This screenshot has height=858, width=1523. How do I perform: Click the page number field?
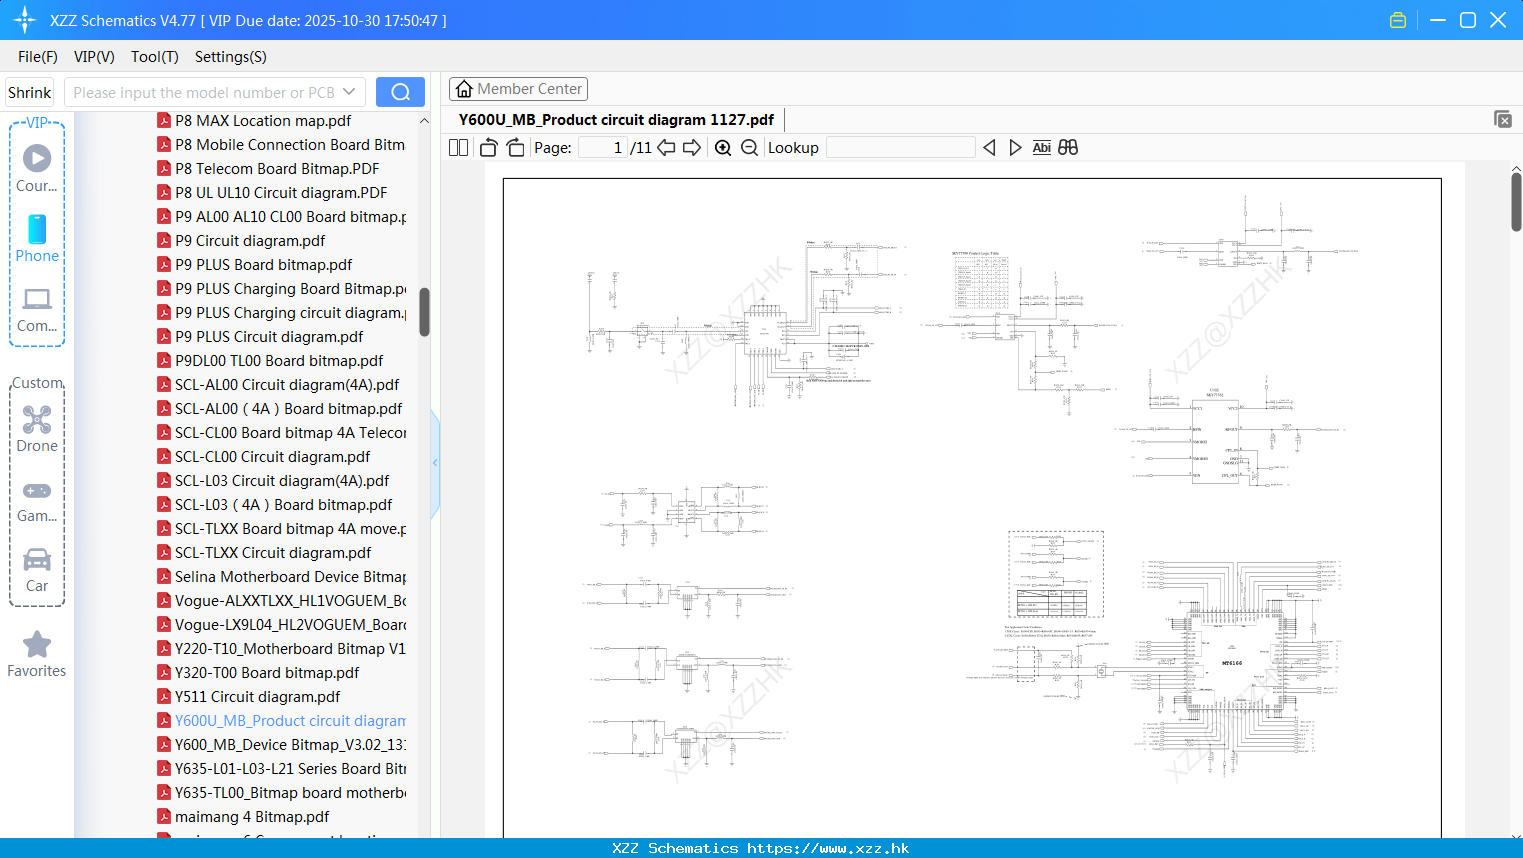pyautogui.click(x=603, y=148)
